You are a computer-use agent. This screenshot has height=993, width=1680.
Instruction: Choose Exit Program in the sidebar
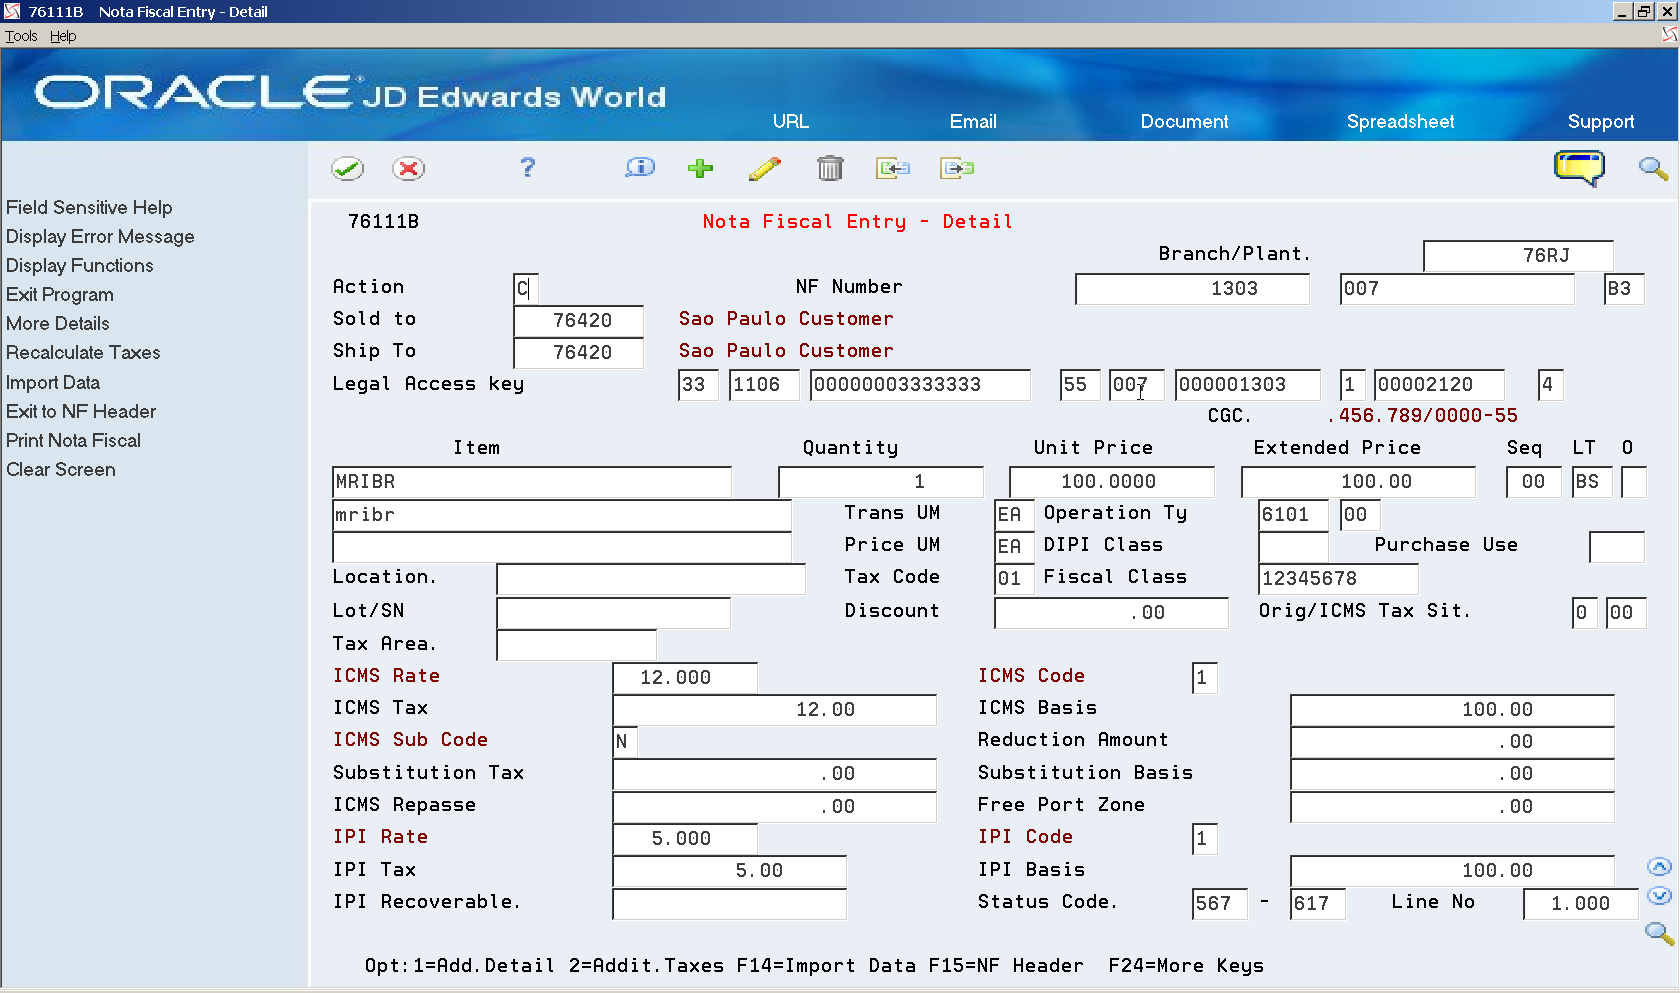(60, 294)
